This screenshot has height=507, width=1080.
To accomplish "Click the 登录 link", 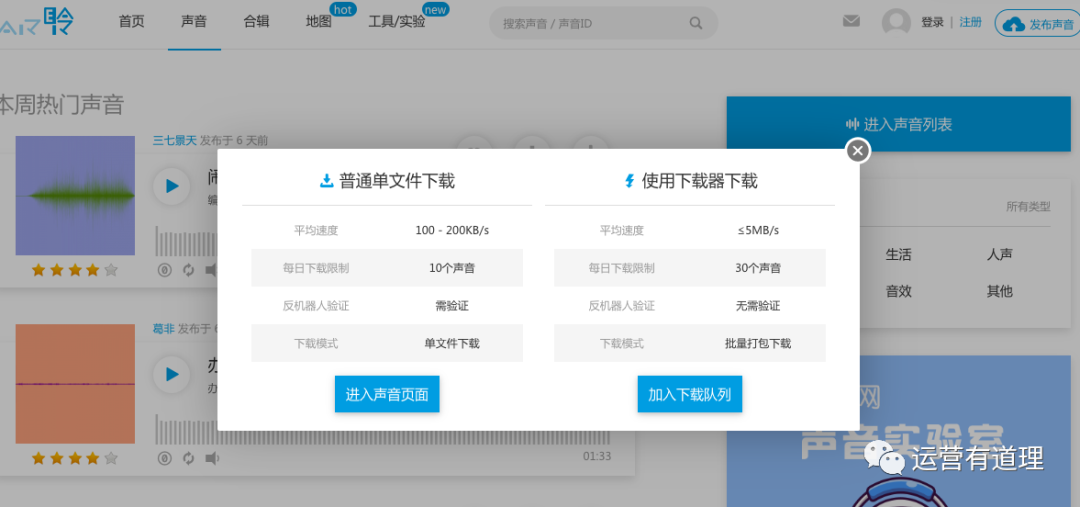I will [x=933, y=22].
